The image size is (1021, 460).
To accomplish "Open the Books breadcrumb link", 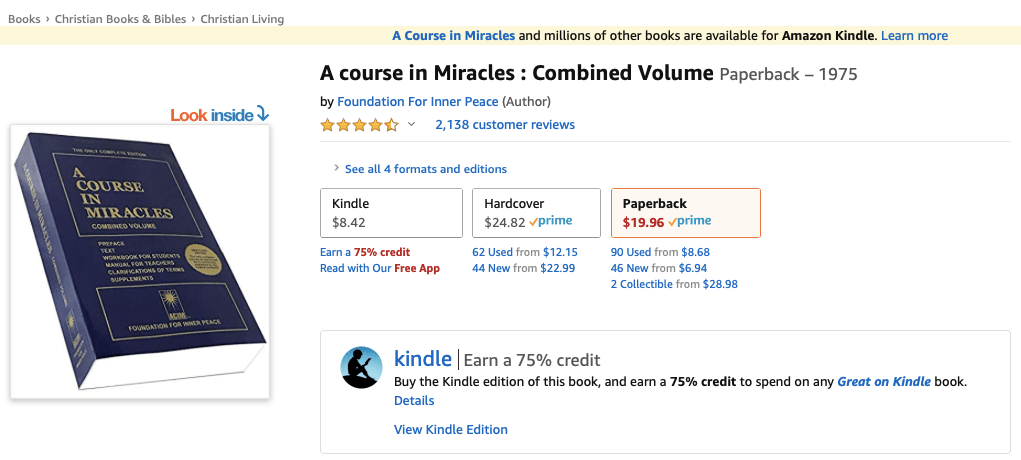I will point(24,19).
